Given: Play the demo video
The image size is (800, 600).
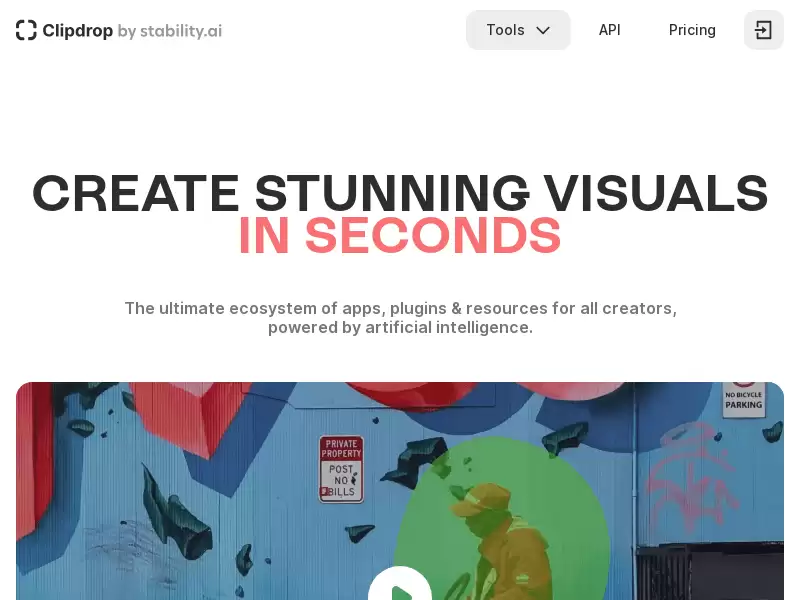Looking at the screenshot, I should [x=400, y=590].
